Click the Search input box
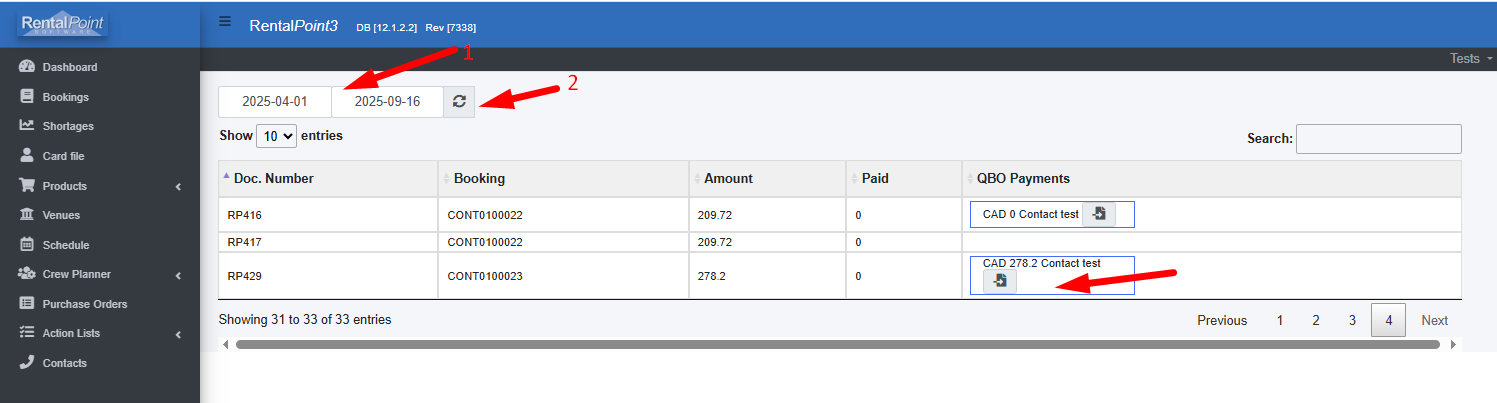 [x=1379, y=139]
